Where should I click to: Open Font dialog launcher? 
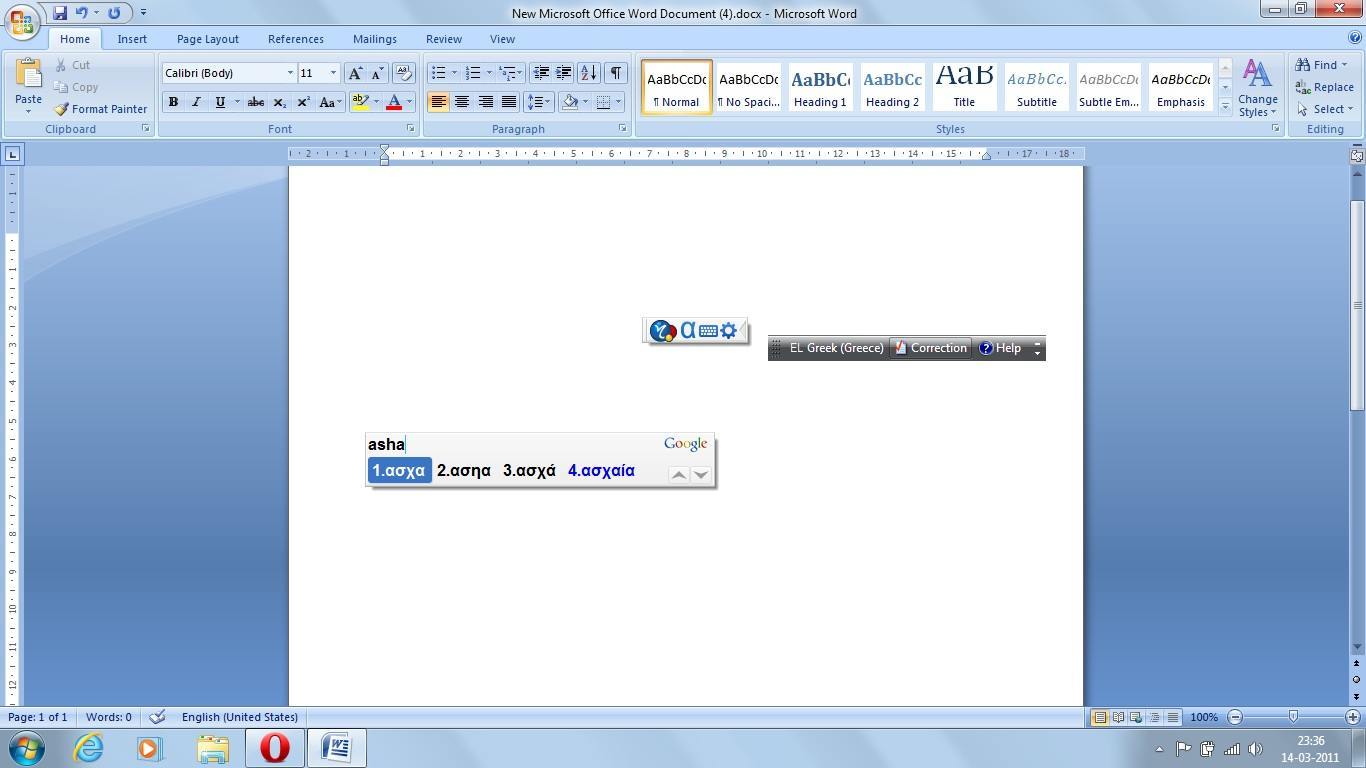click(x=410, y=129)
